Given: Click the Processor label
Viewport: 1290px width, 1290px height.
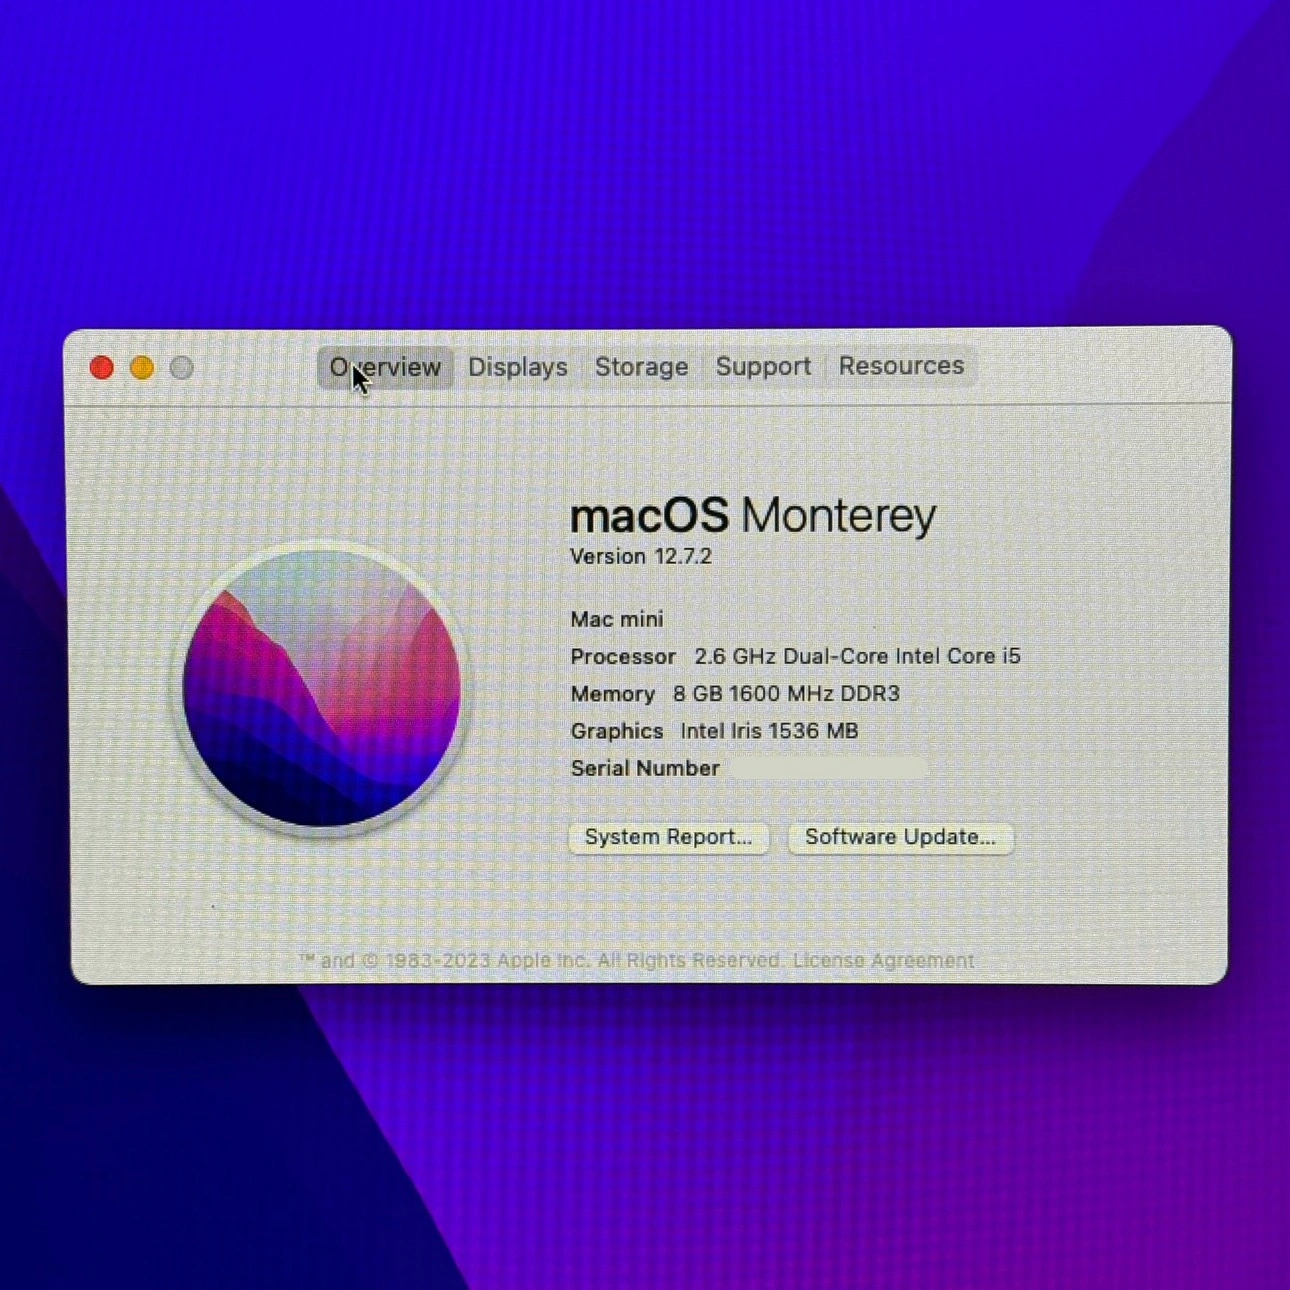Looking at the screenshot, I should coord(623,657).
